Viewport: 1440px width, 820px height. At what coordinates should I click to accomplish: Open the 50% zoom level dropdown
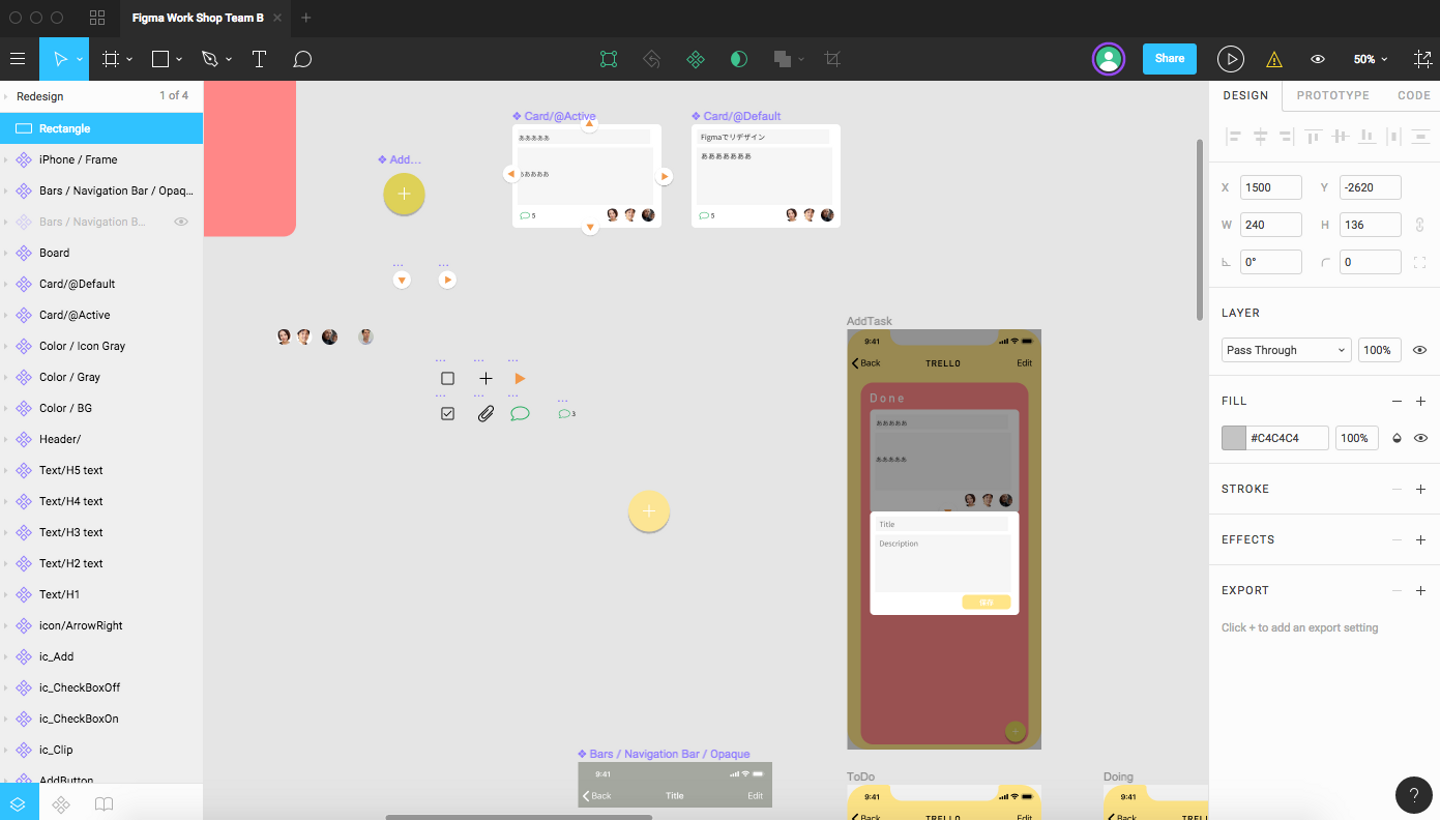point(1370,59)
